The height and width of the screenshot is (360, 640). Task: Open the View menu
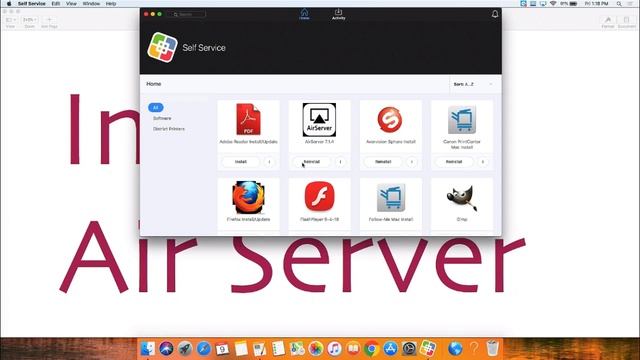71,4
